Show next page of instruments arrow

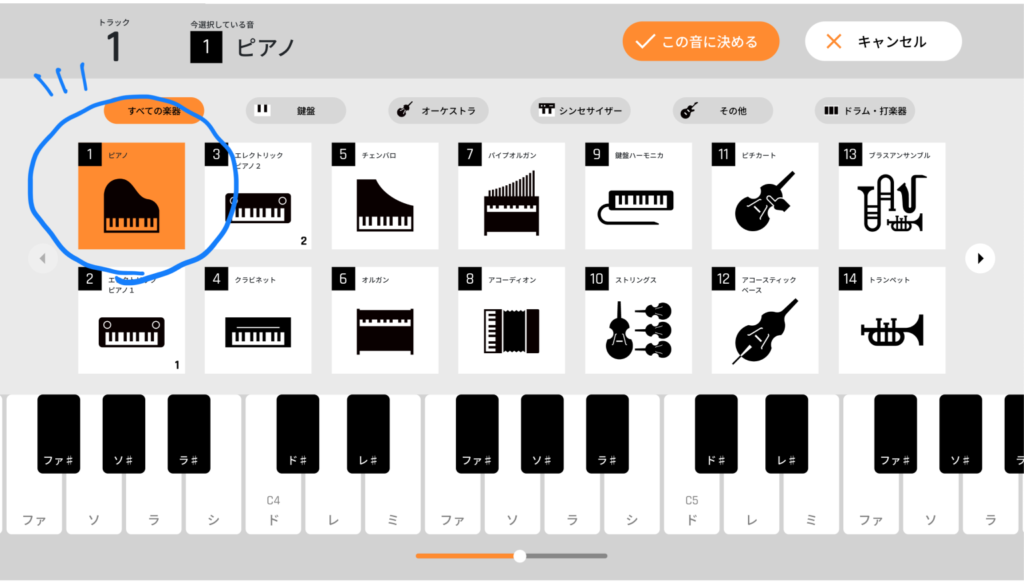tap(980, 259)
